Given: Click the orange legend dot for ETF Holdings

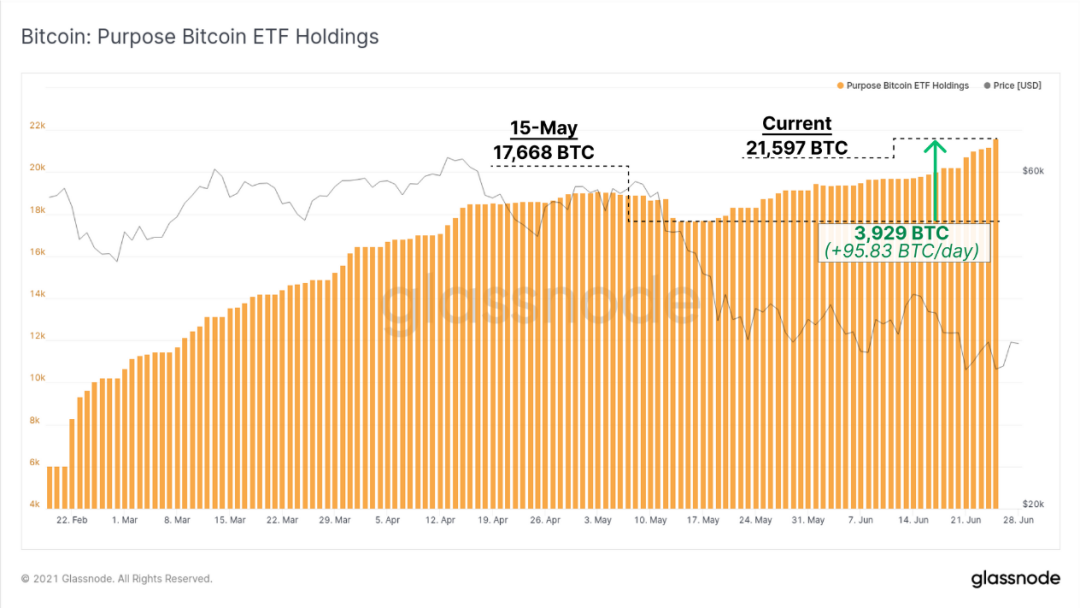Looking at the screenshot, I should pos(840,85).
